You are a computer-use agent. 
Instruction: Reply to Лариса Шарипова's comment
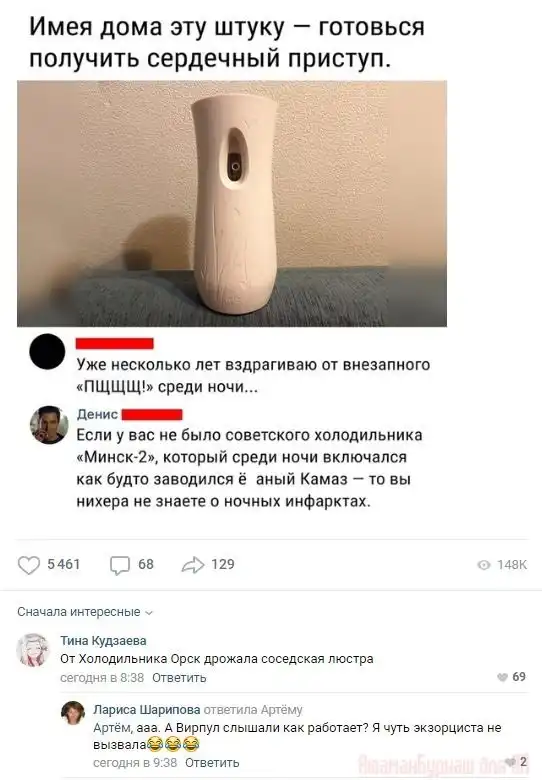tap(212, 763)
